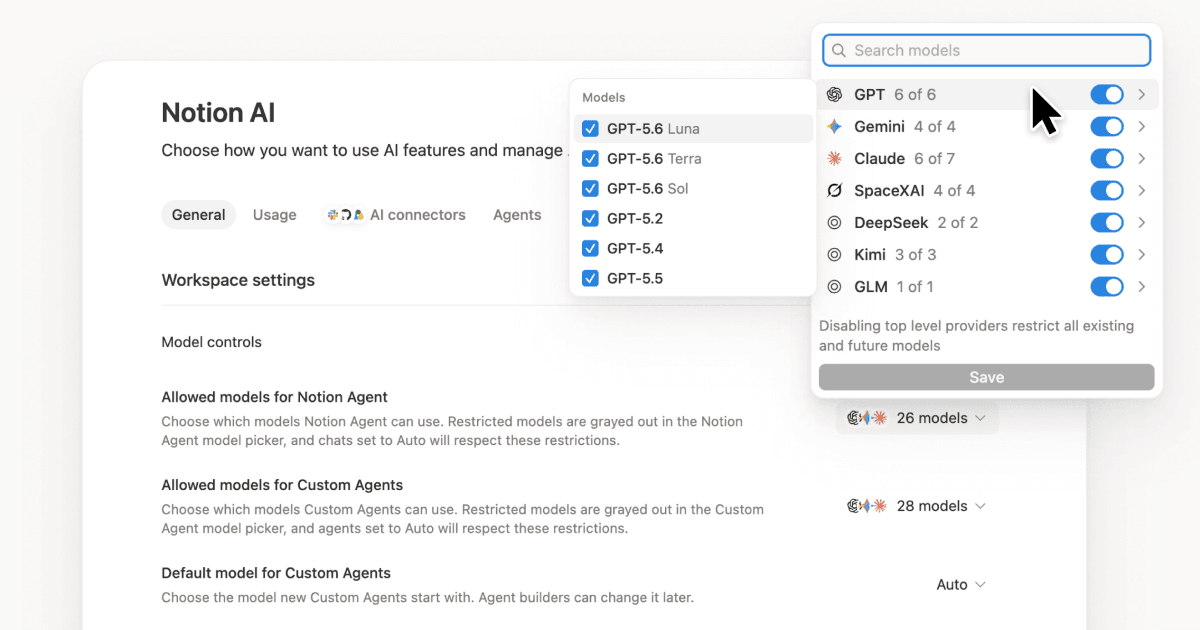Click the GPT-5.5 label text
Screen dimensions: 1200x630
pos(635,279)
